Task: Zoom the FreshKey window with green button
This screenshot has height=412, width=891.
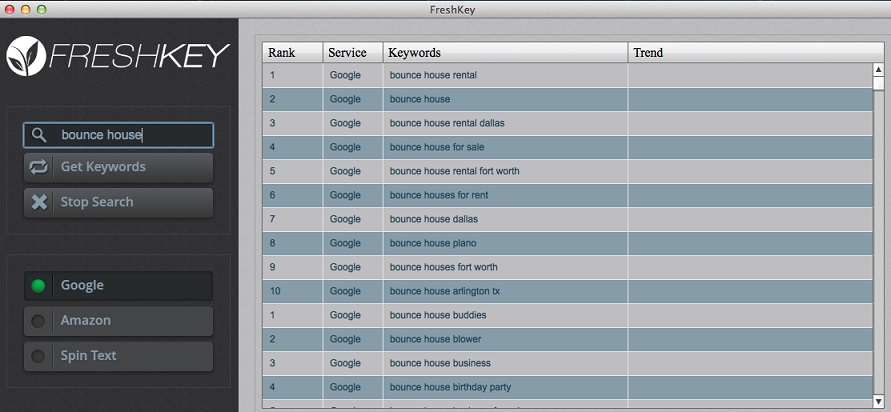Action: click(x=41, y=9)
